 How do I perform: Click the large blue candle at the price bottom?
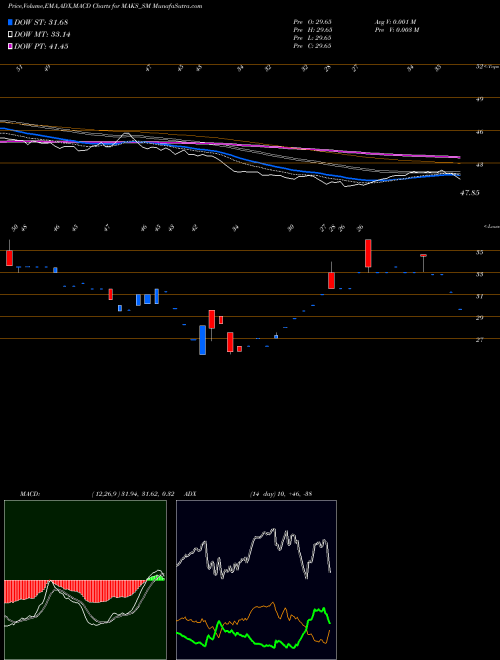point(202,340)
